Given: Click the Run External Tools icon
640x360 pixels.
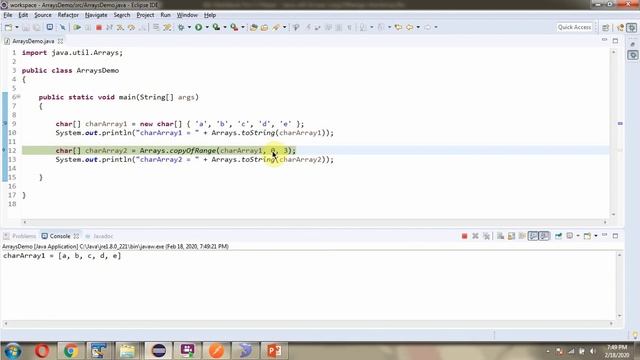Looking at the screenshot, I should (x=234, y=27).
